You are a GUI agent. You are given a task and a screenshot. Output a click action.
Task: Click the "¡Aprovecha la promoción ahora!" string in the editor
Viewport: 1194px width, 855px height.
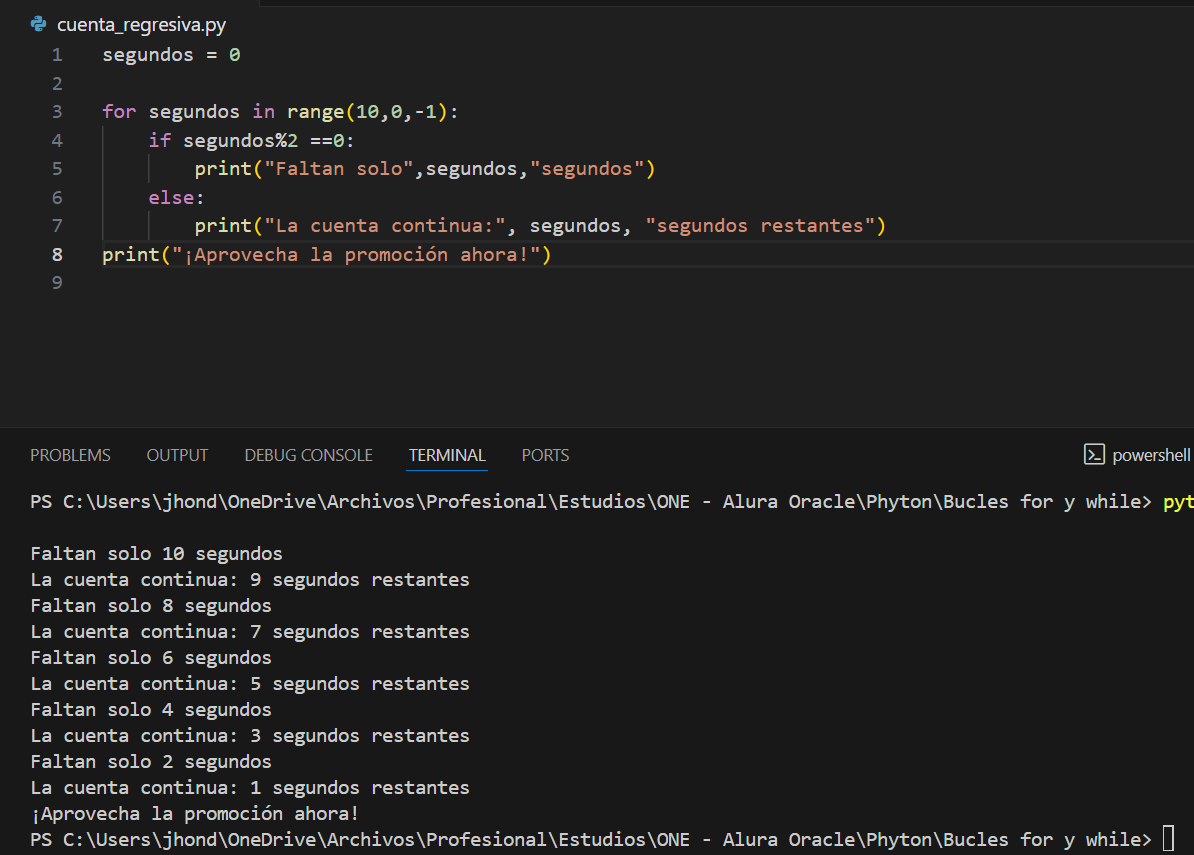point(357,255)
